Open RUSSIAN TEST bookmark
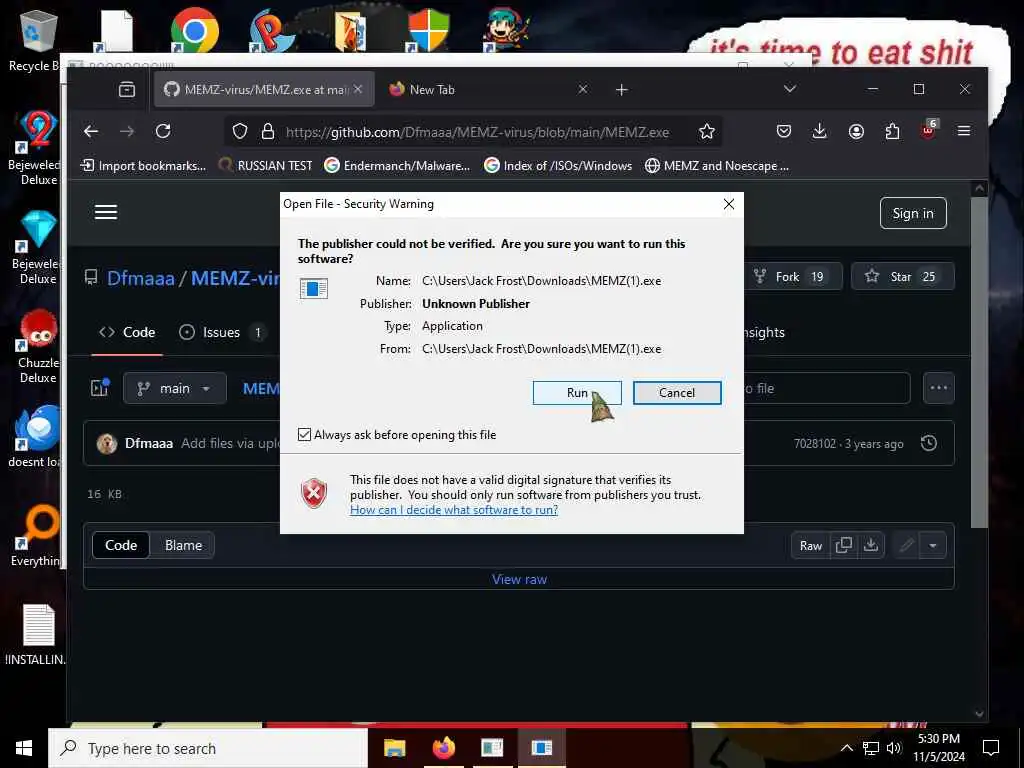The image size is (1024, 768). [265, 166]
